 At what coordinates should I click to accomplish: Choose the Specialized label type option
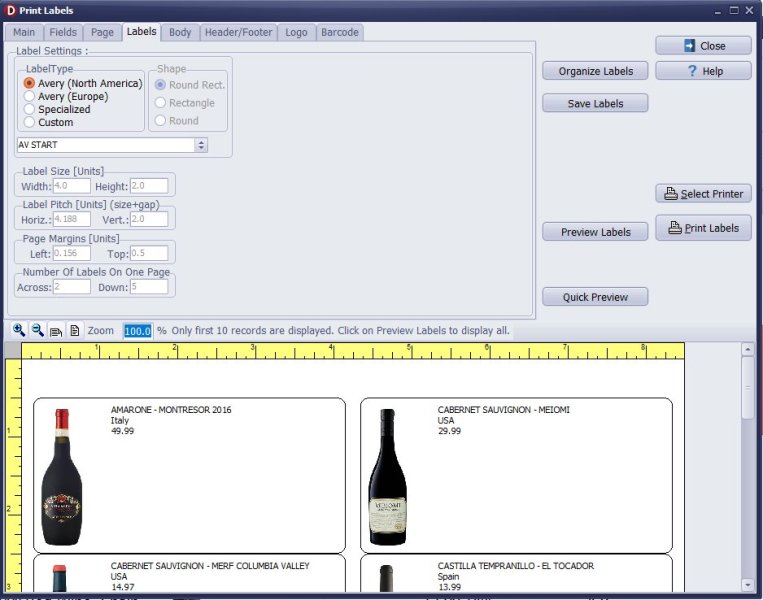[30, 109]
